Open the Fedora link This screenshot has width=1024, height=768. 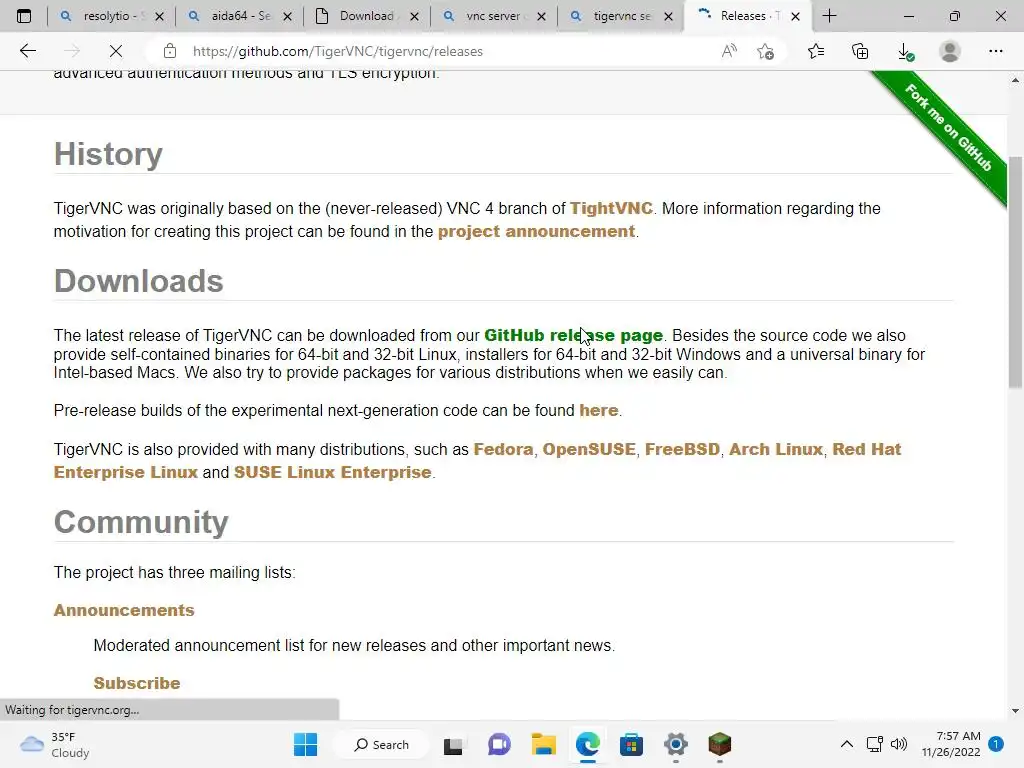pyautogui.click(x=503, y=449)
